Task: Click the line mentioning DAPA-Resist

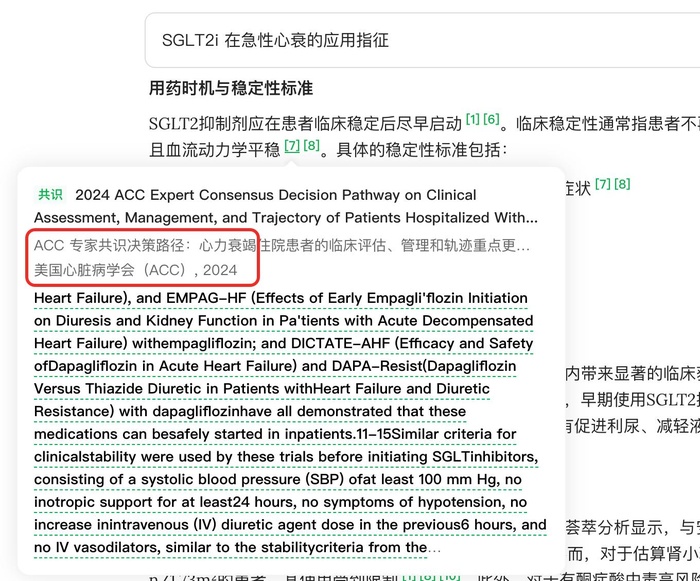Action: (x=275, y=366)
